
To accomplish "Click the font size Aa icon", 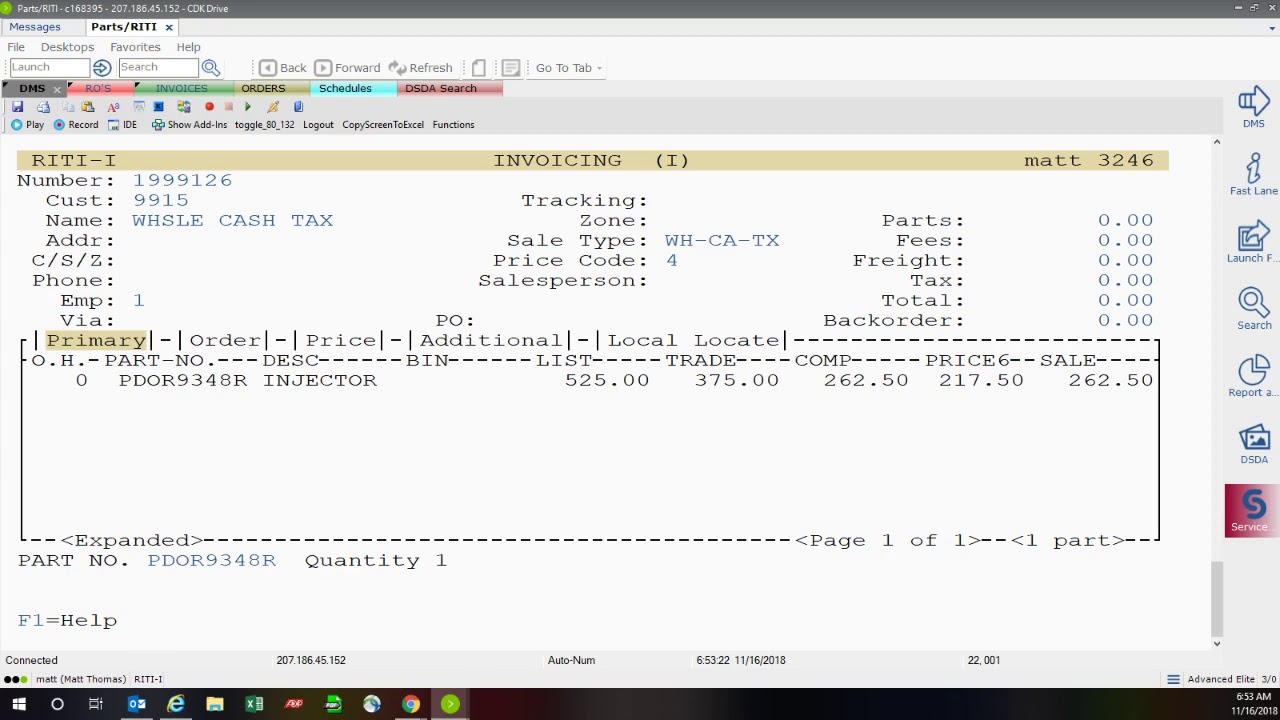I will tap(113, 107).
